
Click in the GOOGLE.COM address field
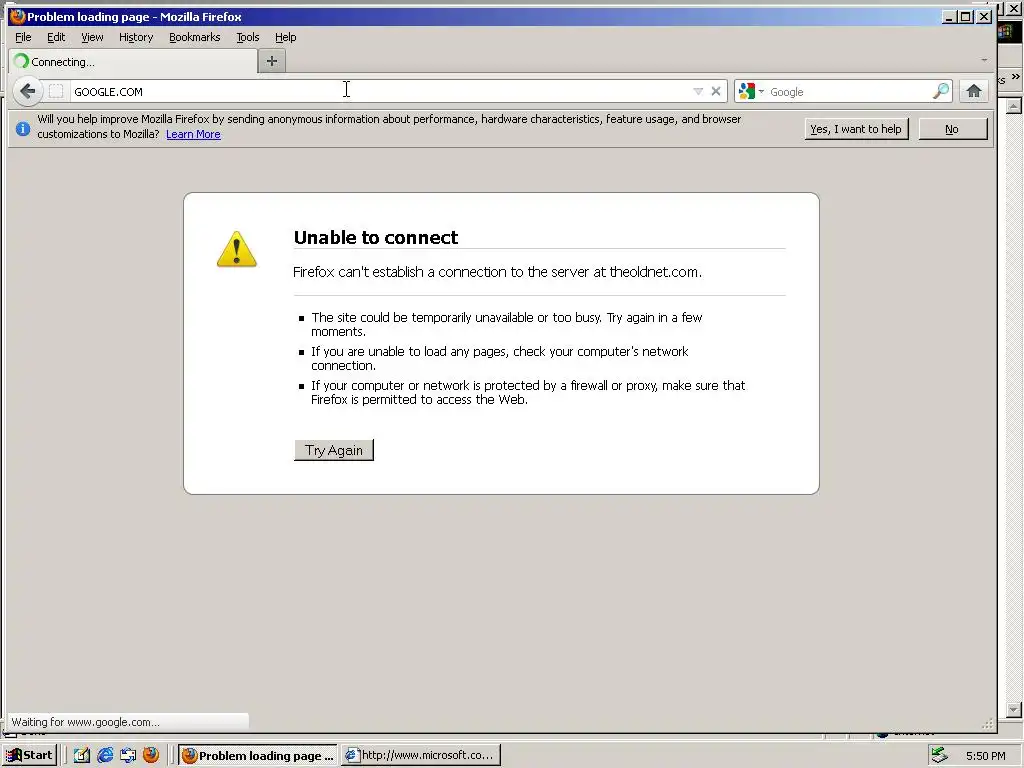379,91
